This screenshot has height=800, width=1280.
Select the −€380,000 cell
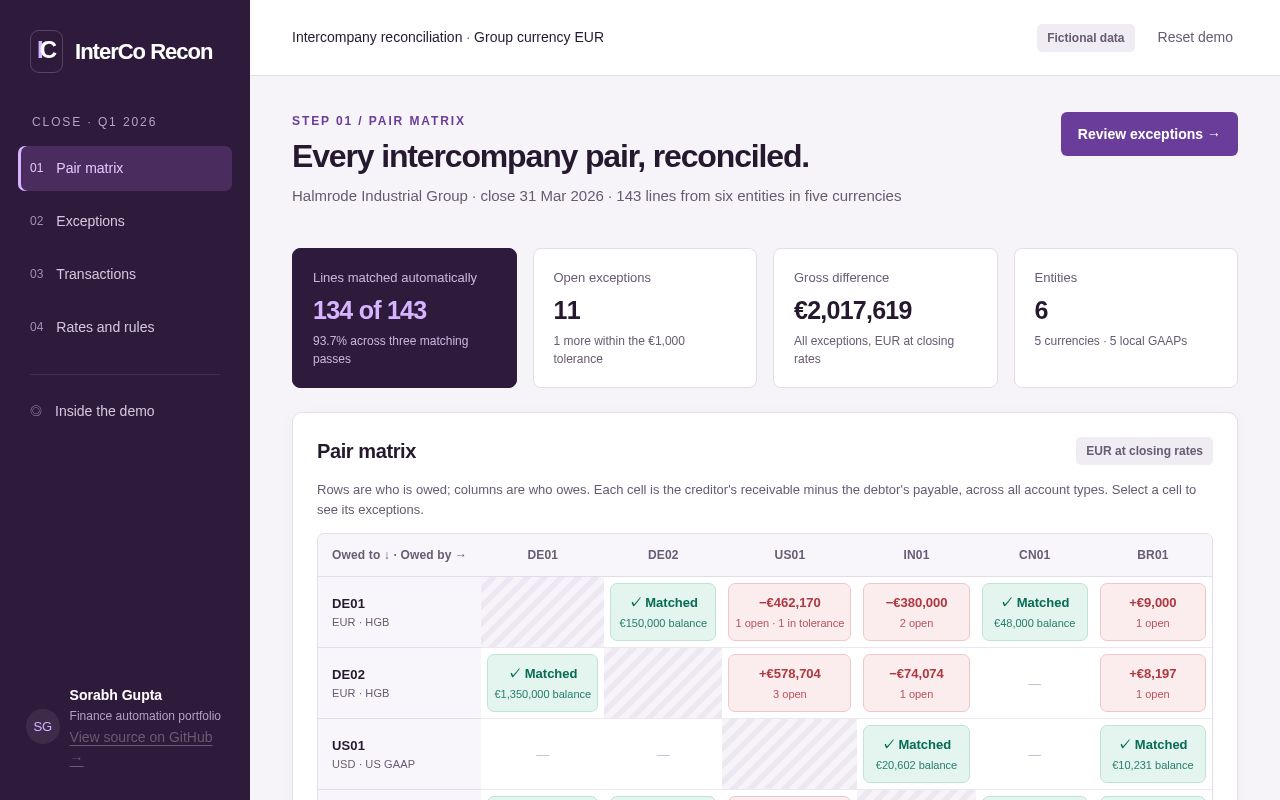click(x=916, y=612)
